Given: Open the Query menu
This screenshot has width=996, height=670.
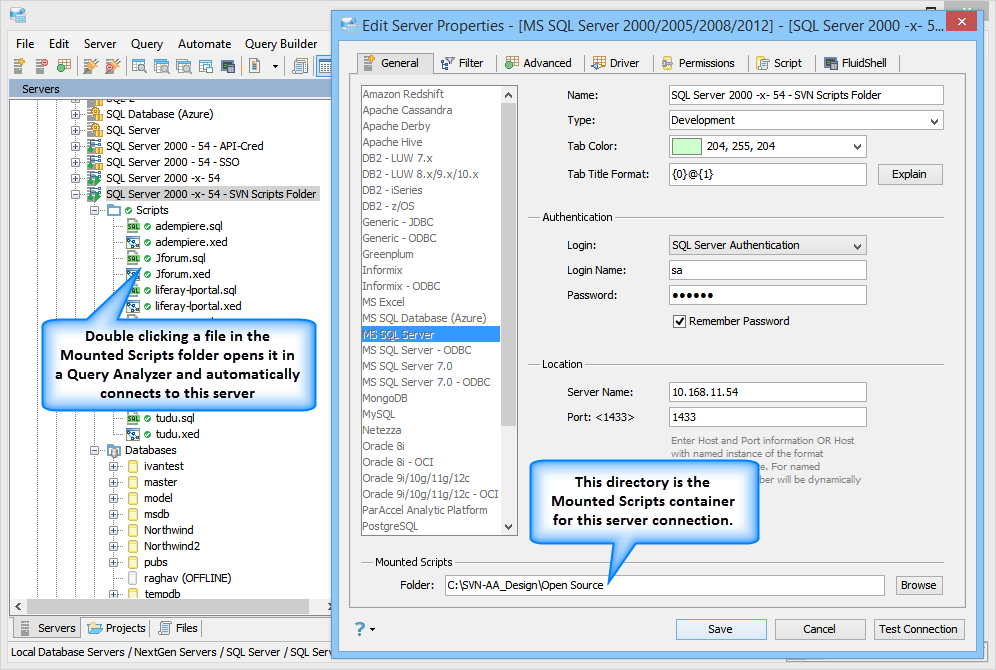Looking at the screenshot, I should point(147,44).
